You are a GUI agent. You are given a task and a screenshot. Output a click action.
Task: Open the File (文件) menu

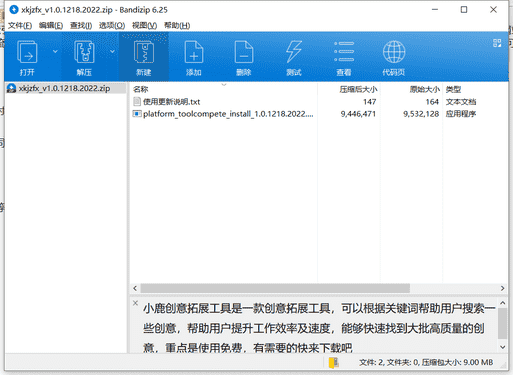20,25
